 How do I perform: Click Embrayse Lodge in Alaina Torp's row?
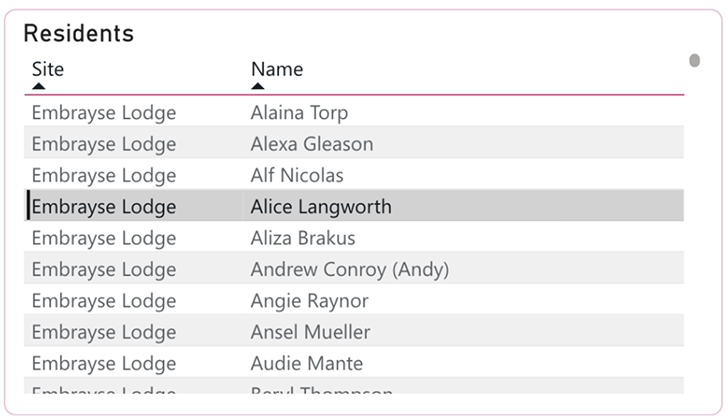104,113
